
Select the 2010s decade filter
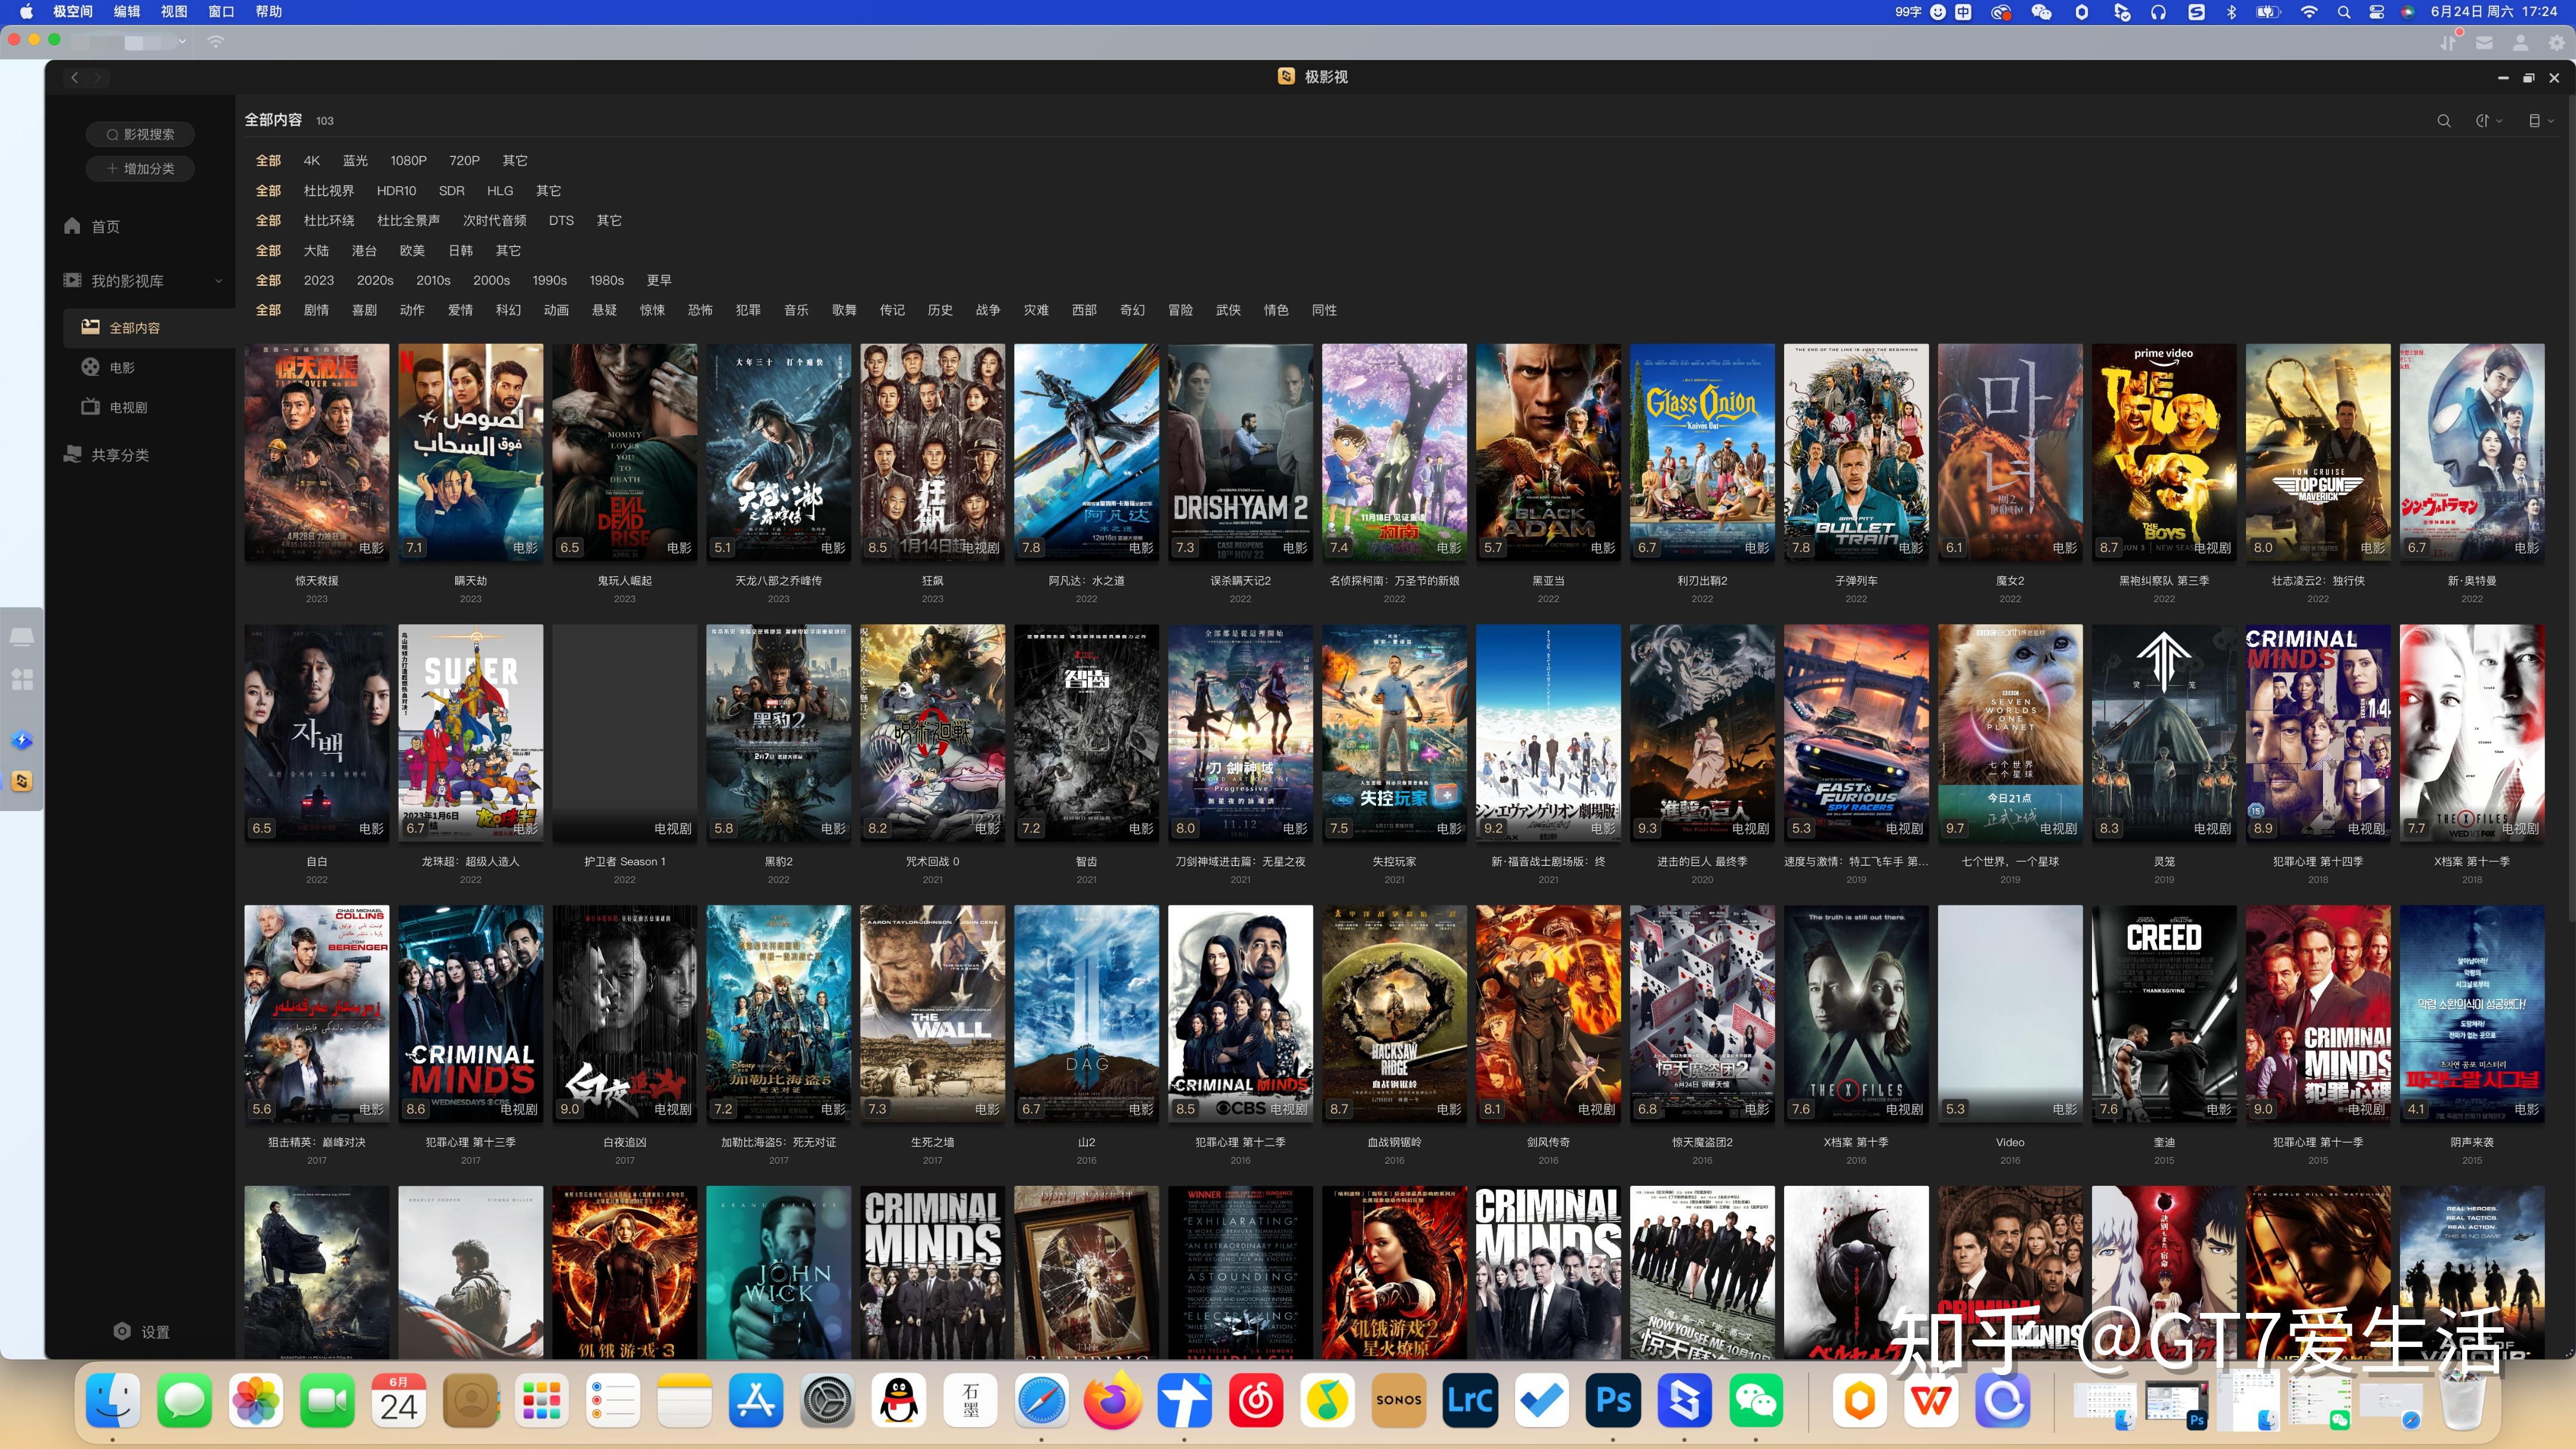click(433, 280)
